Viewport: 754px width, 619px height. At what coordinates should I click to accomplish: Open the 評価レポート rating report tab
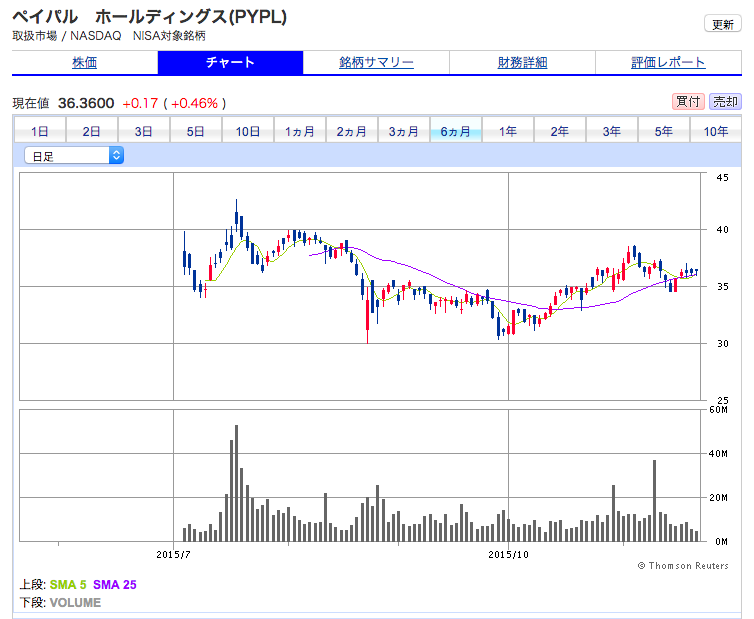pyautogui.click(x=668, y=63)
